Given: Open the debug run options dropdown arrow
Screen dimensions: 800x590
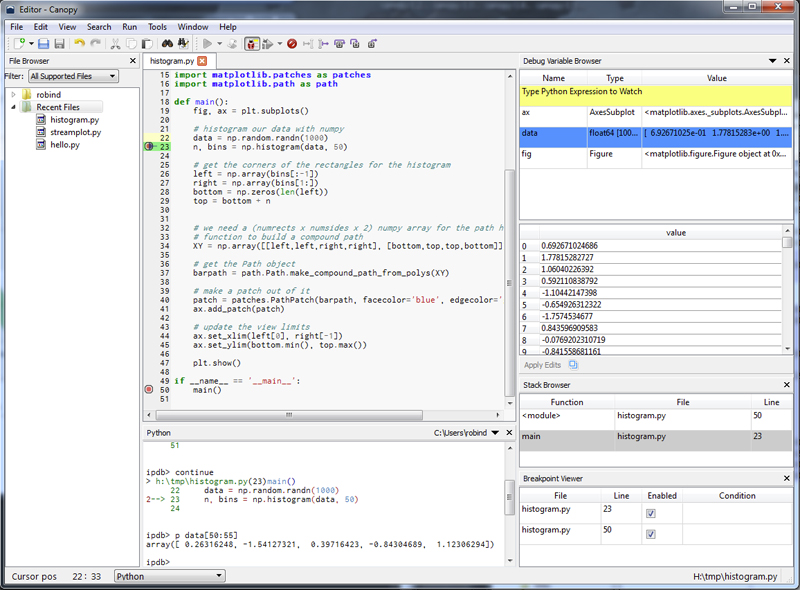Looking at the screenshot, I should 280,44.
